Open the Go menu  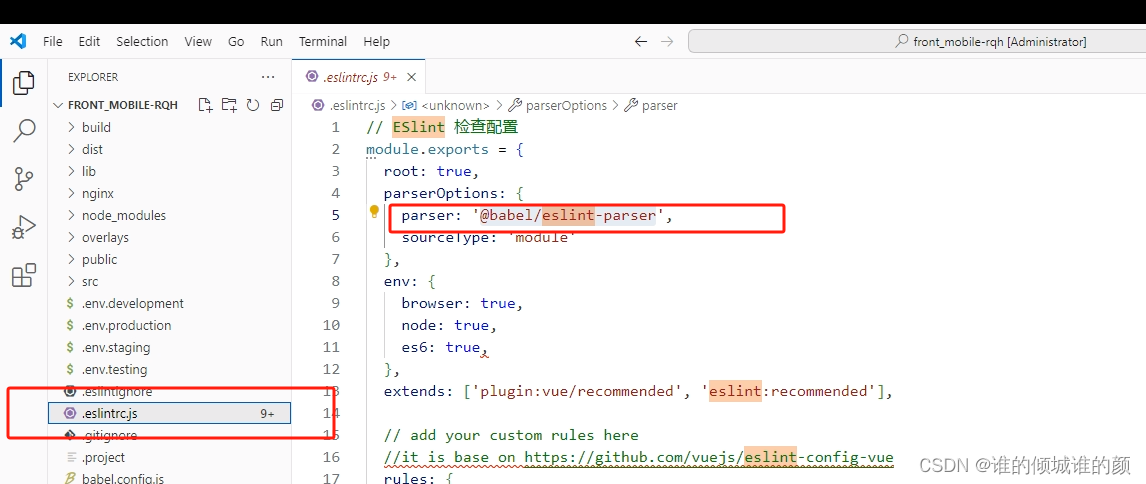[236, 42]
